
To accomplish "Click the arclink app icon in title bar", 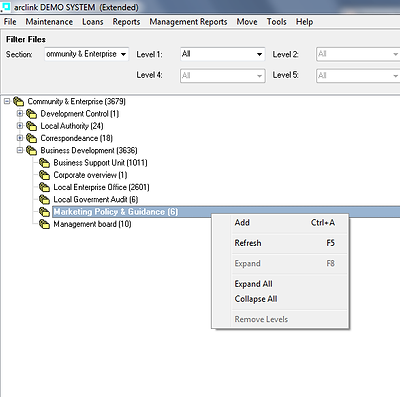I will point(6,6).
